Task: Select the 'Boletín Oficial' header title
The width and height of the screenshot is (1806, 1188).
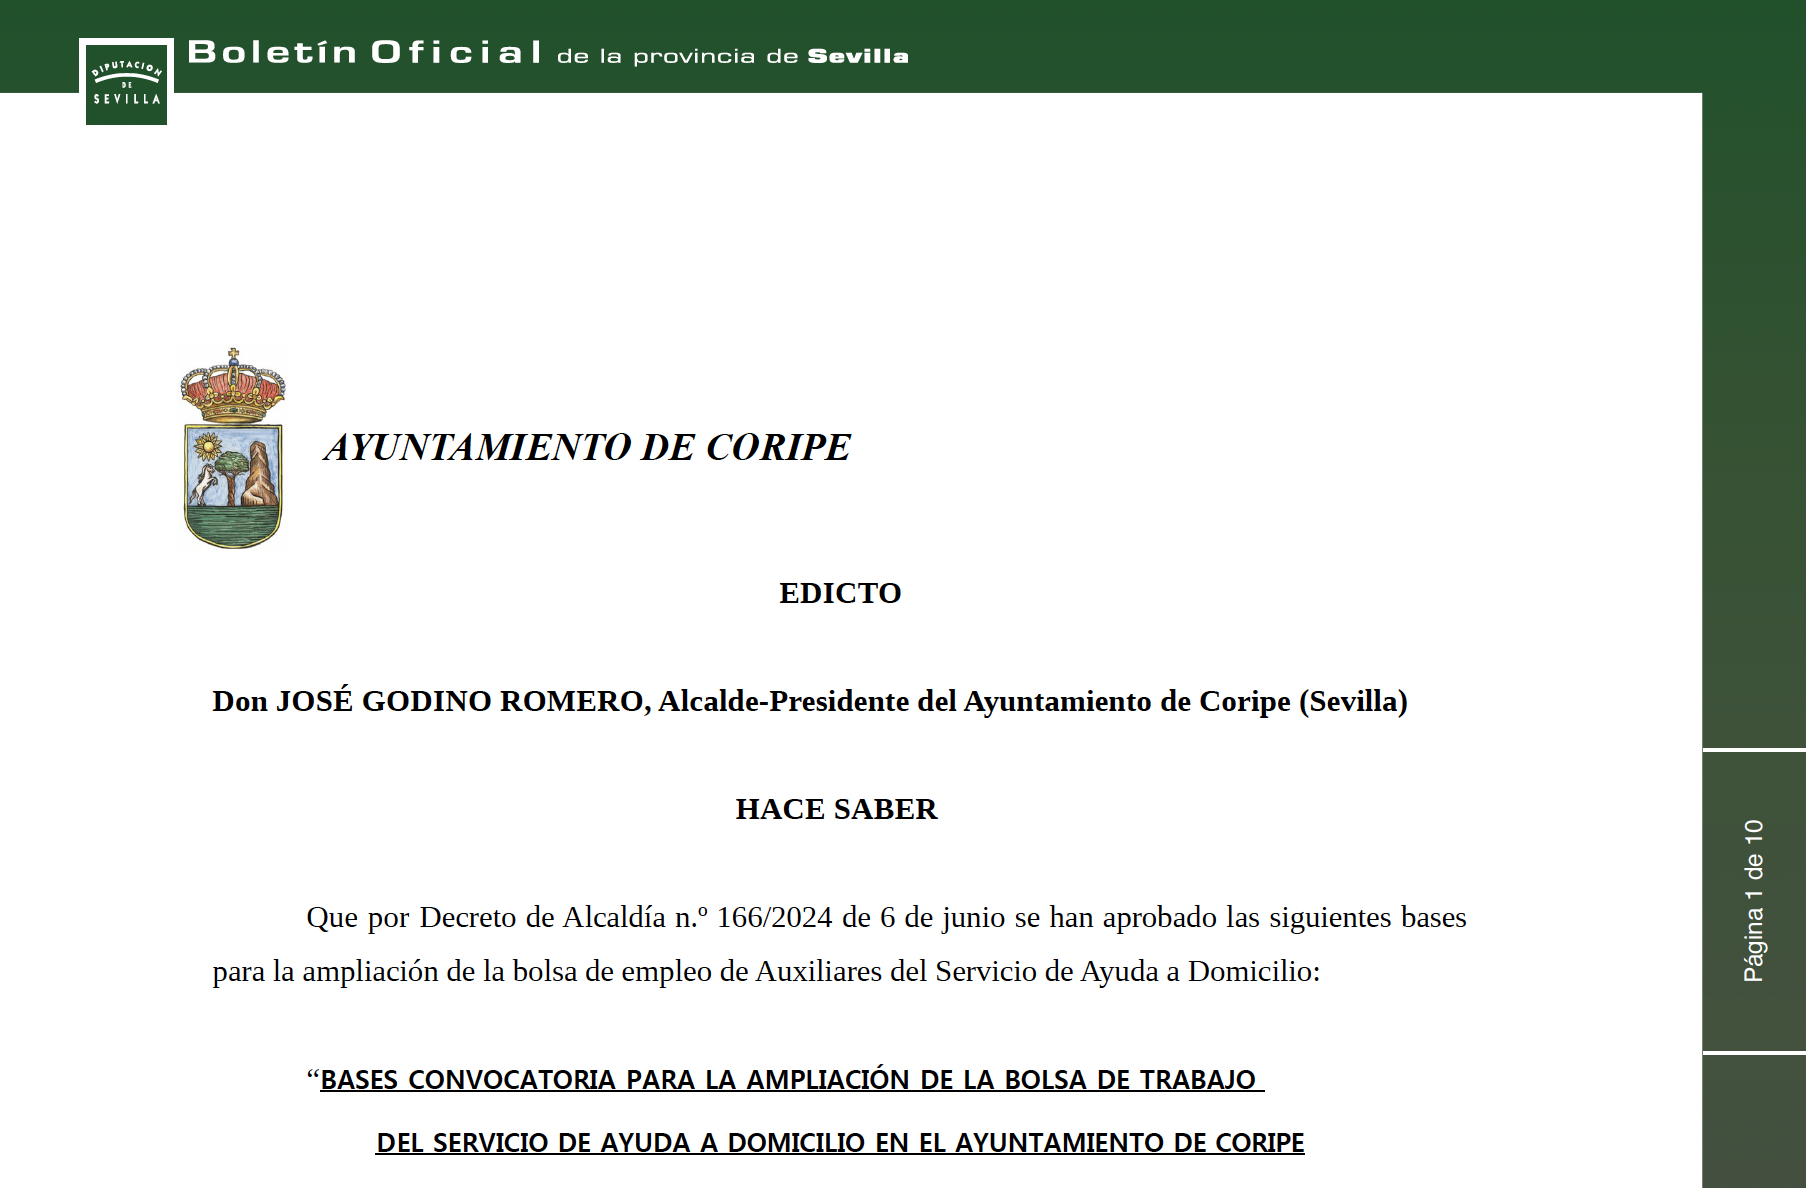Action: [x=365, y=52]
